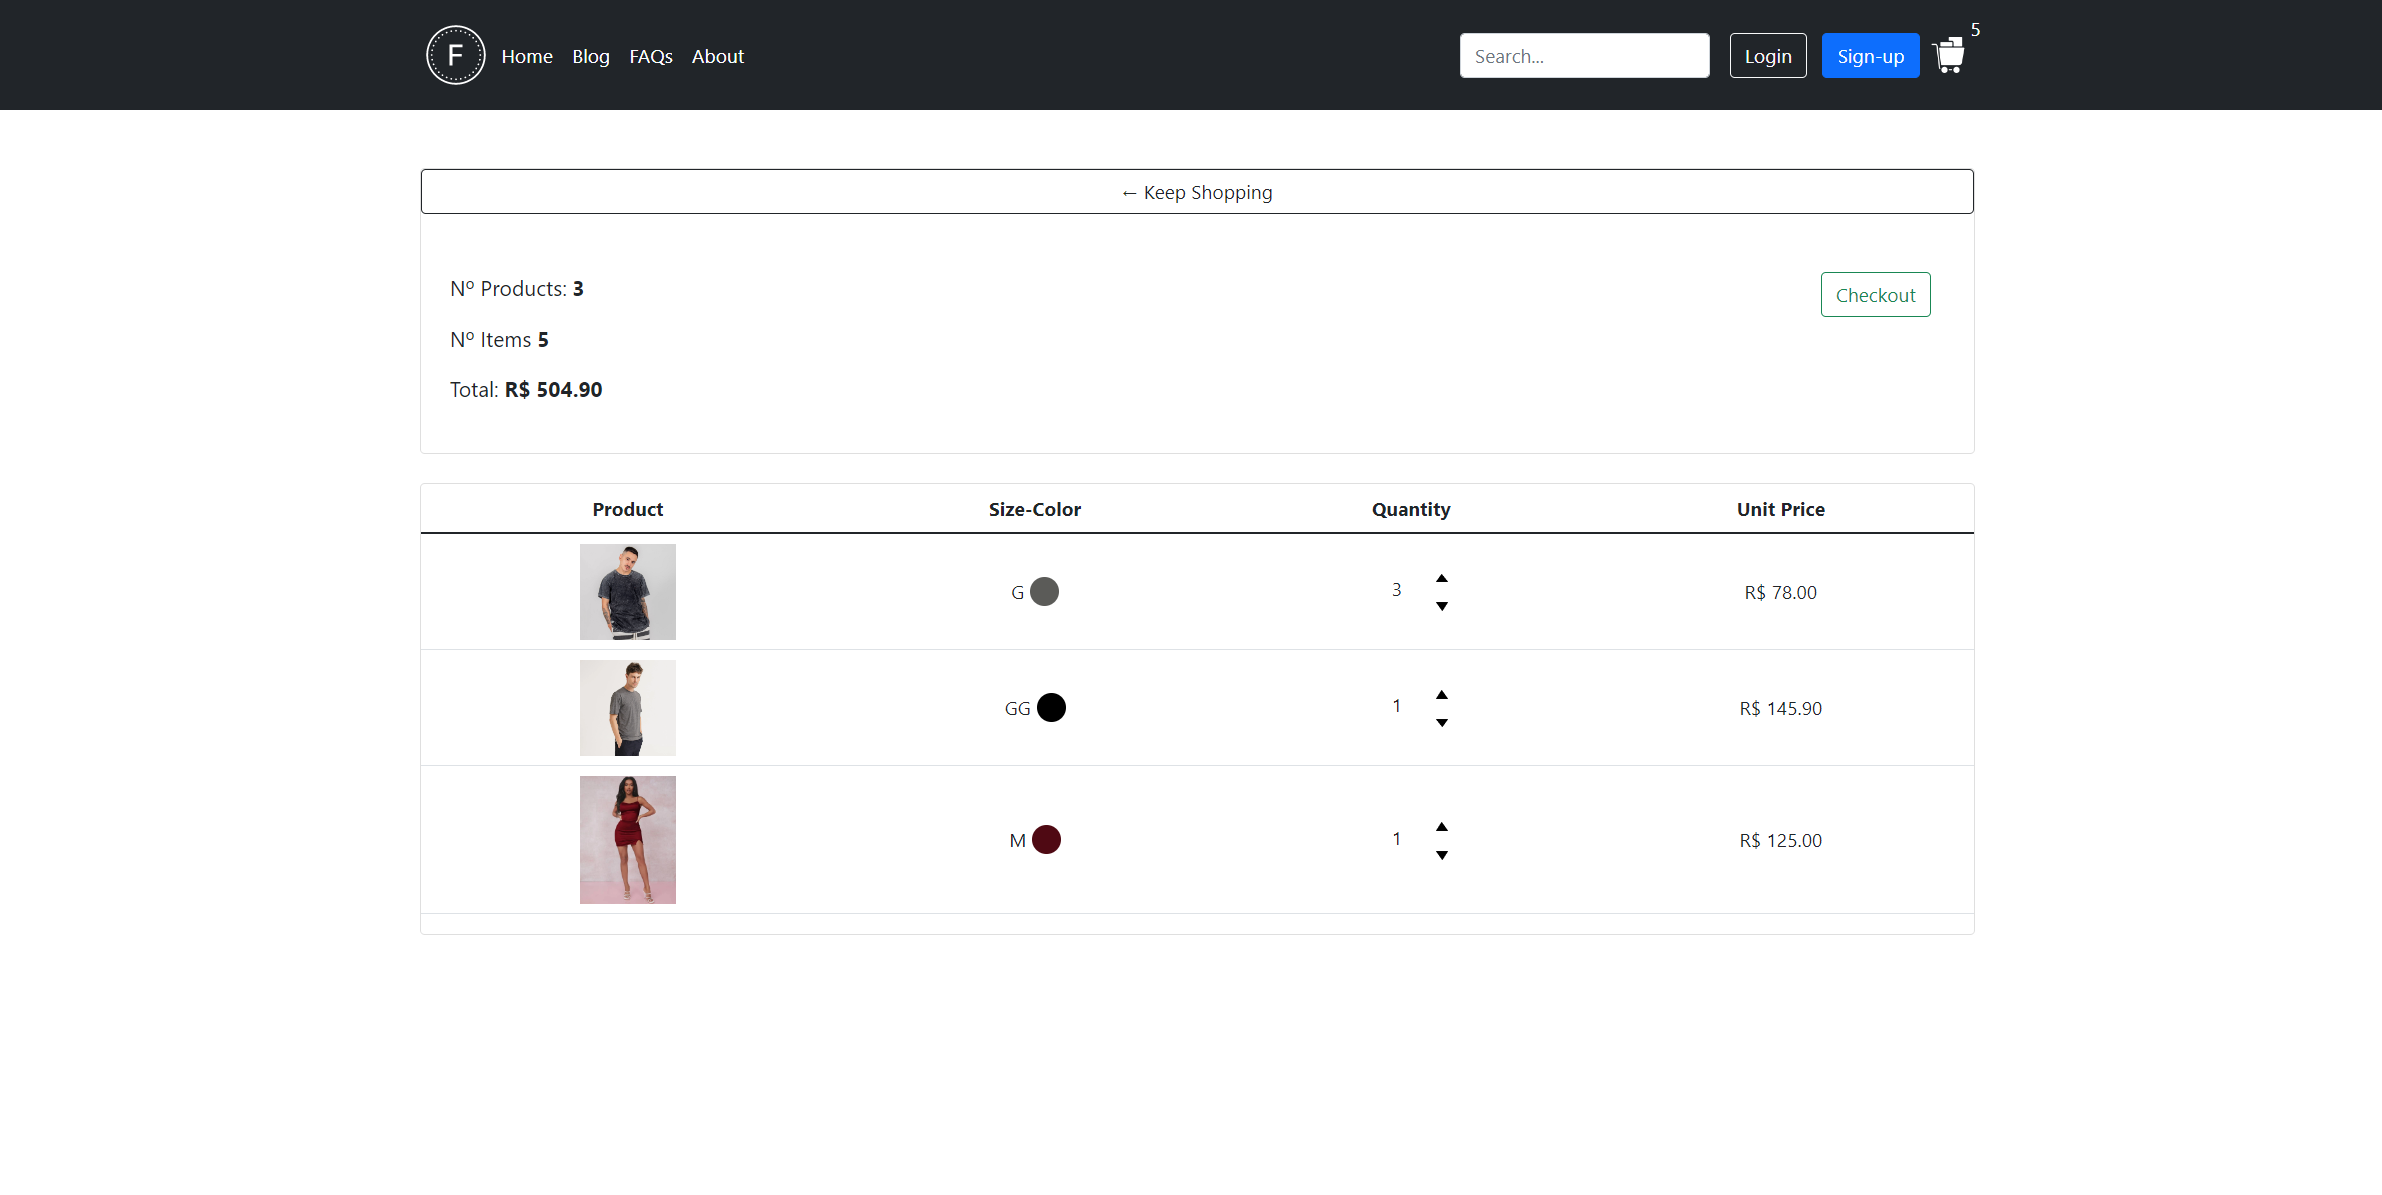Image resolution: width=2382 pixels, height=1195 pixels.
Task: Decrease quantity of the R$ 125.00 dress
Action: tap(1441, 855)
